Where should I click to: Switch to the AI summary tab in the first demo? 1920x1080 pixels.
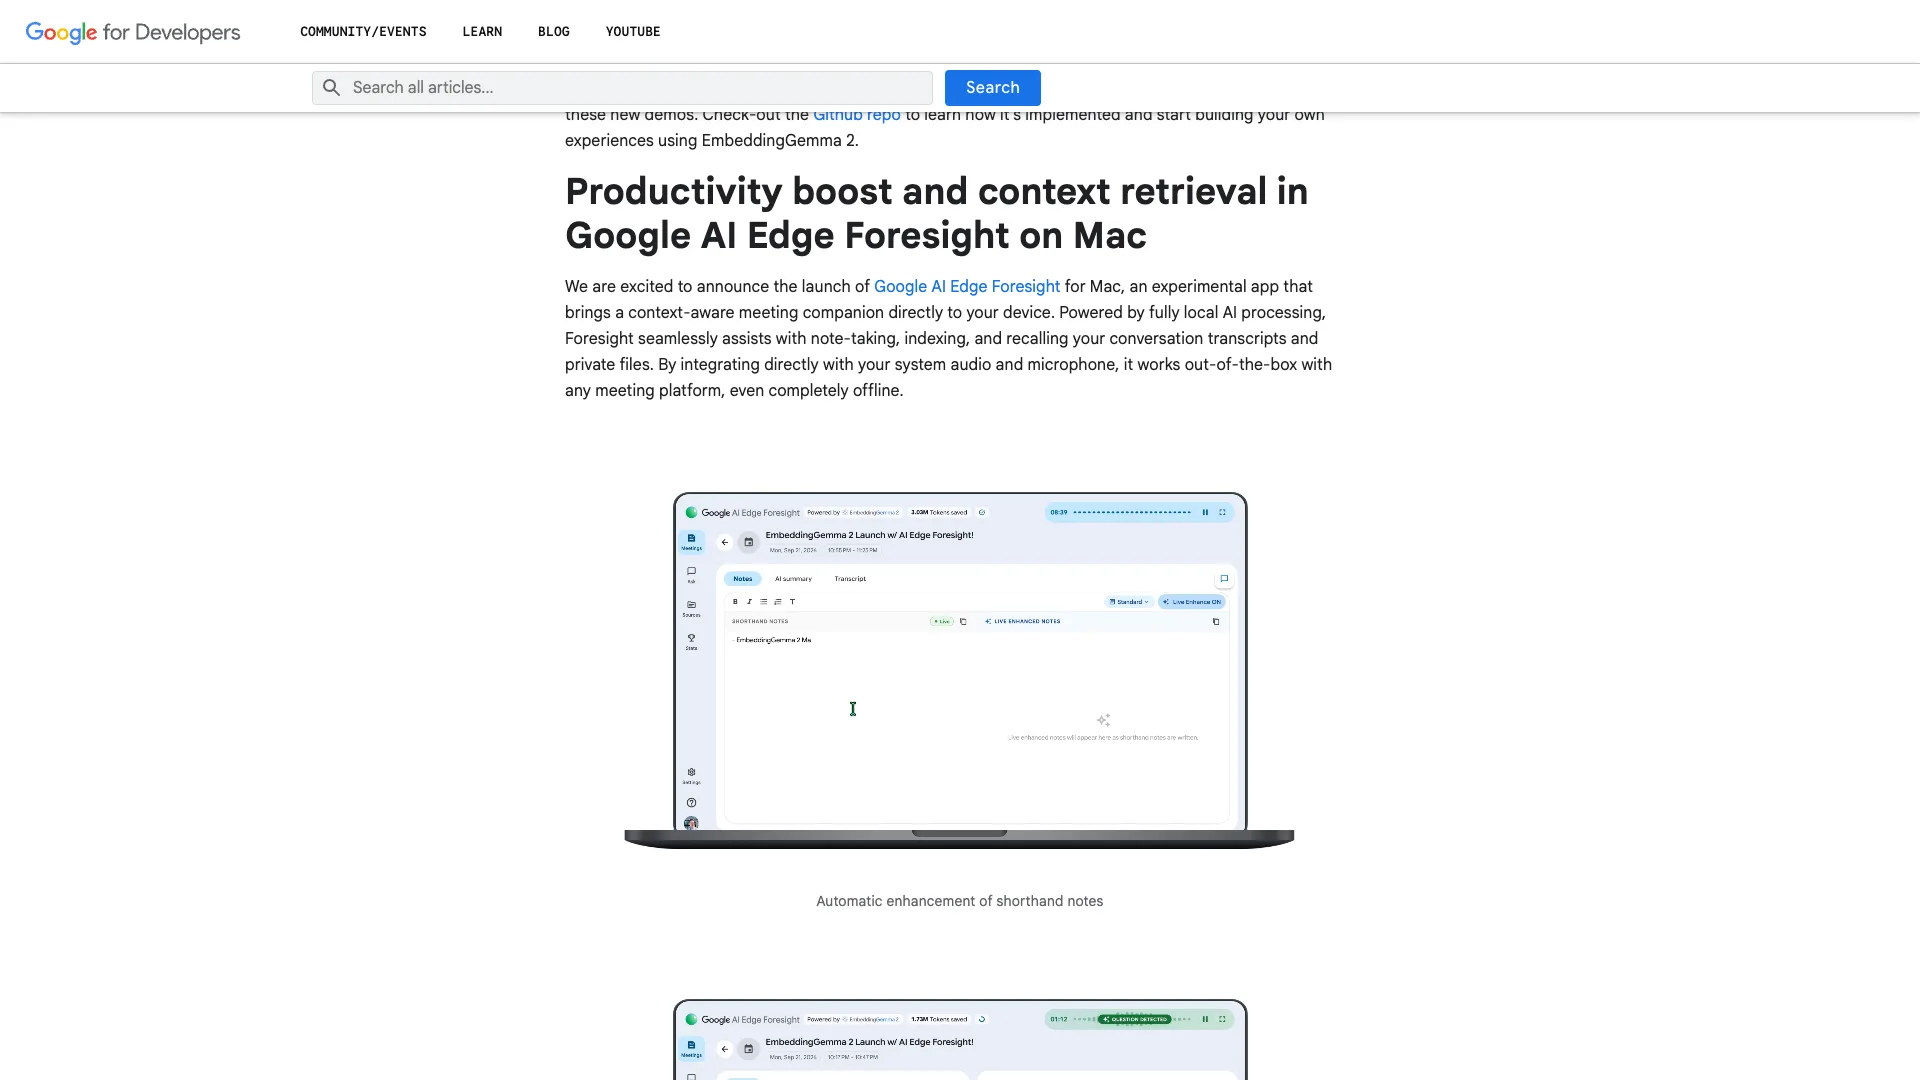click(x=793, y=579)
